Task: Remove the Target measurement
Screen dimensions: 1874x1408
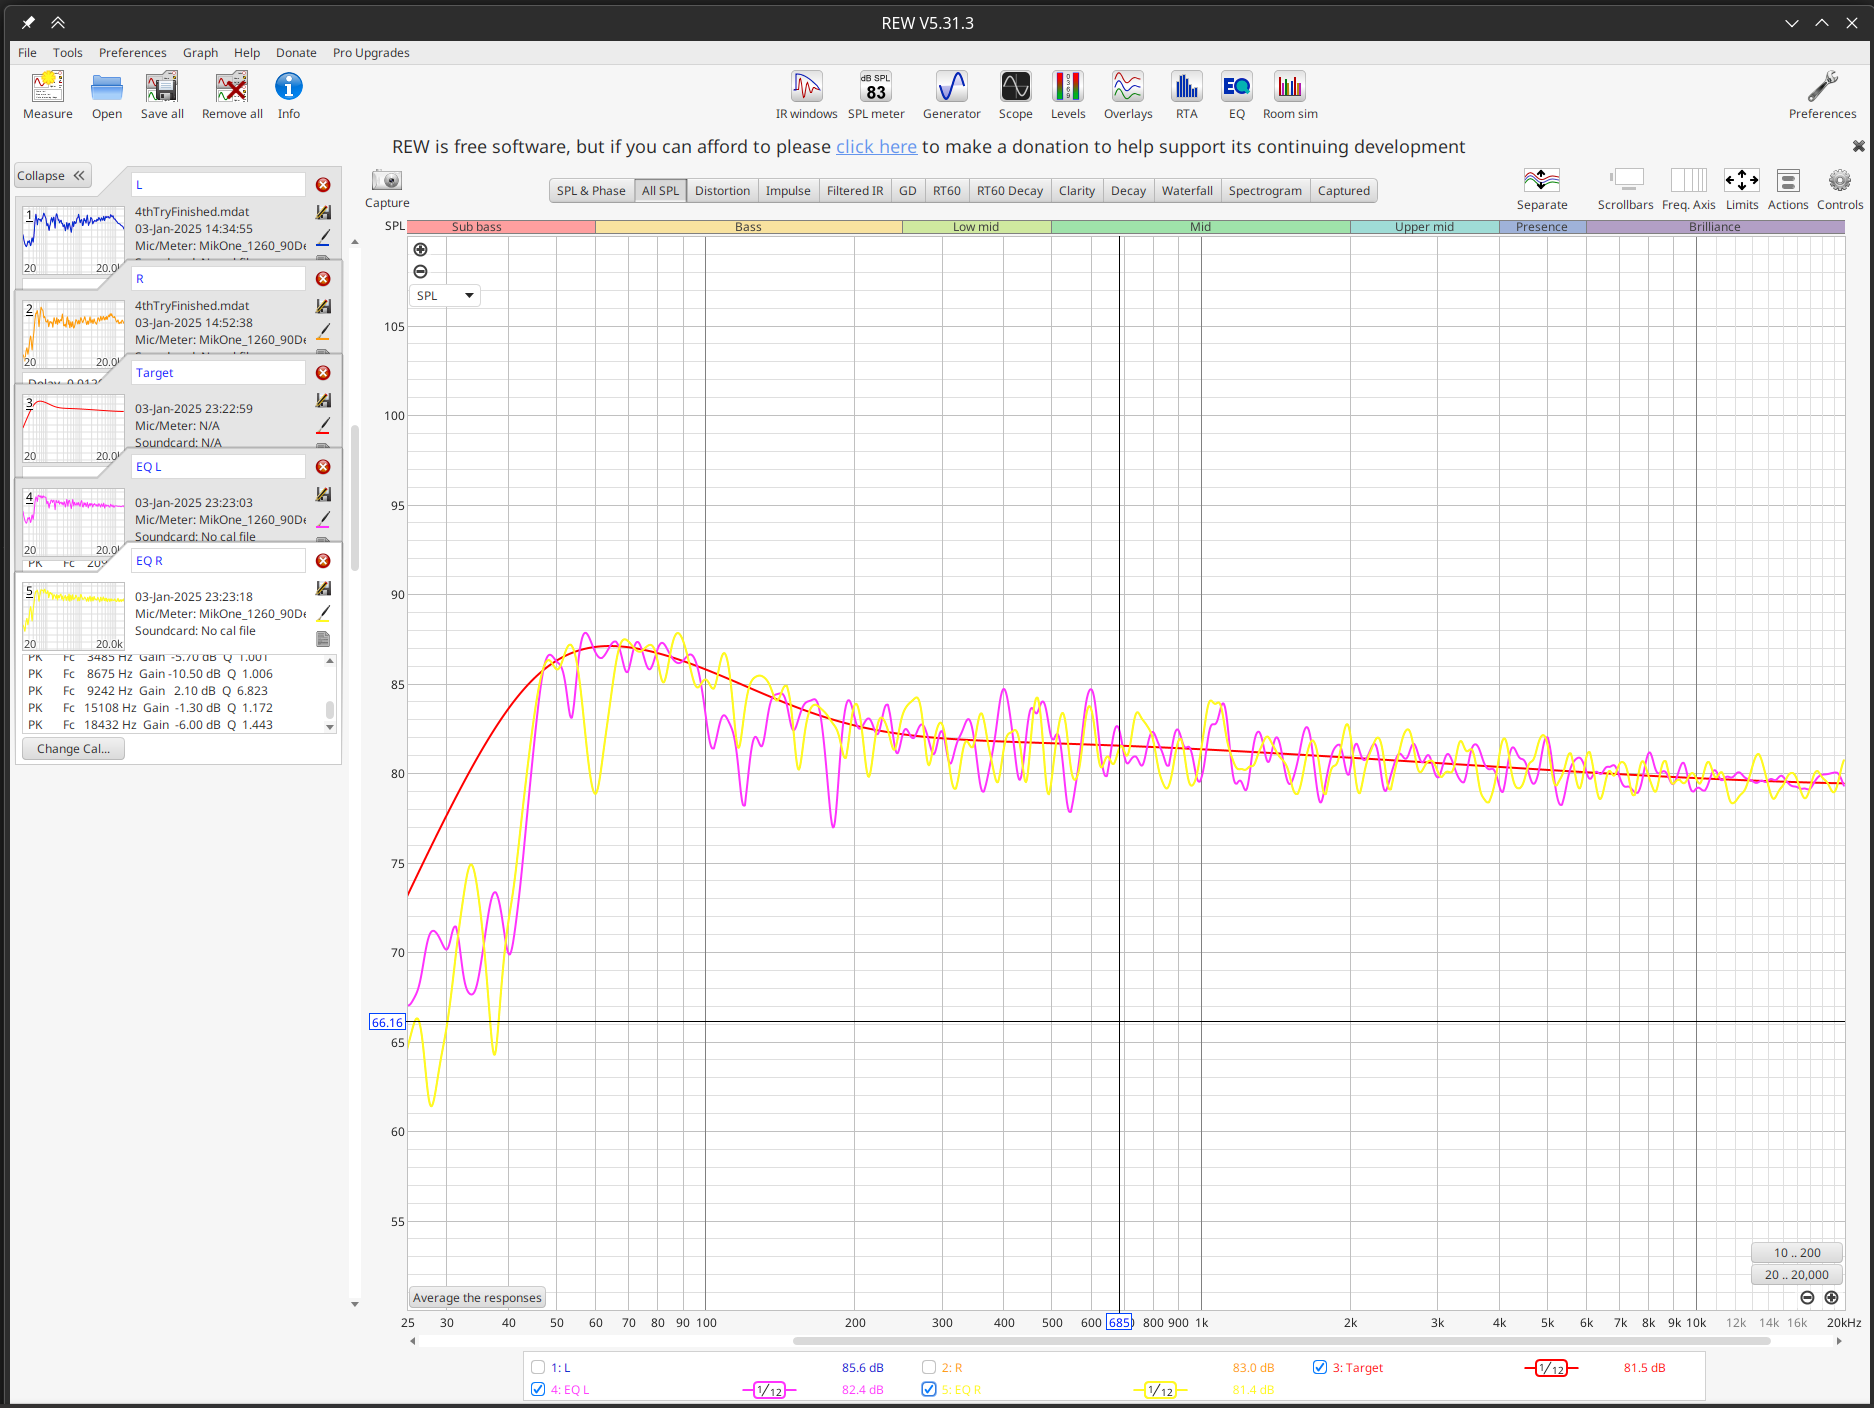Action: [323, 373]
